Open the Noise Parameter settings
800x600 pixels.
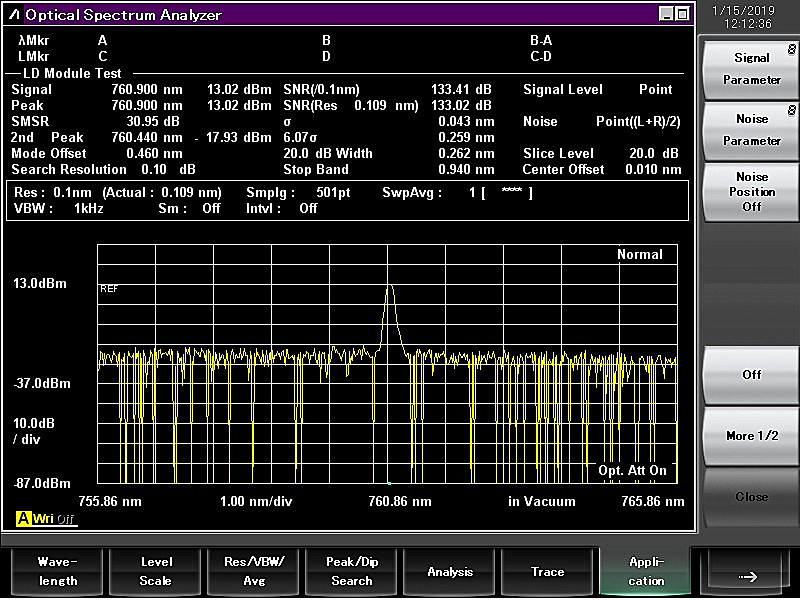751,129
